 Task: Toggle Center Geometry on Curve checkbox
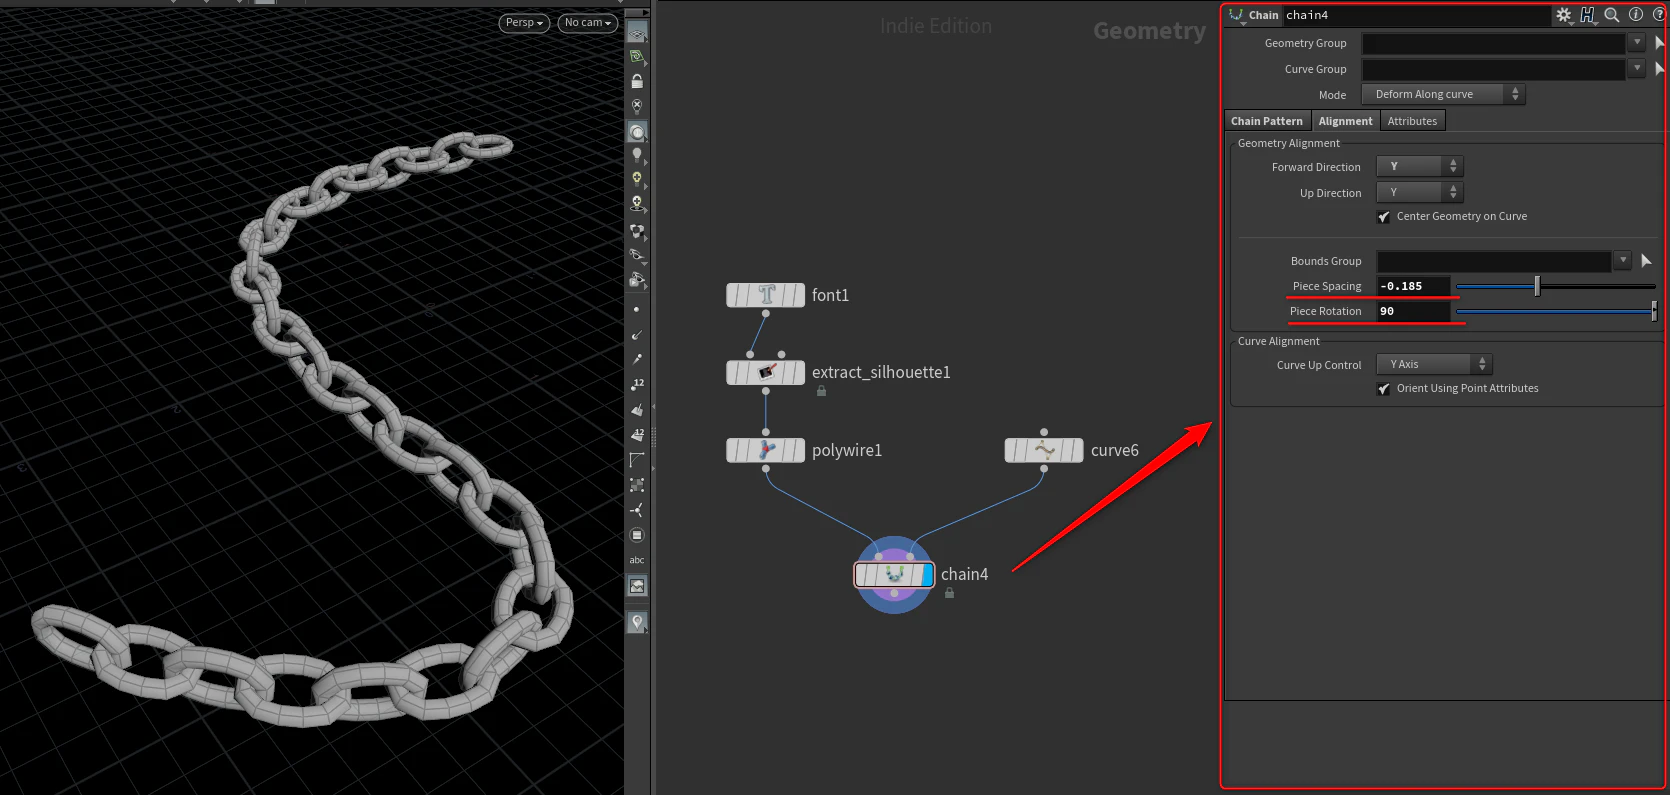[x=1384, y=217]
